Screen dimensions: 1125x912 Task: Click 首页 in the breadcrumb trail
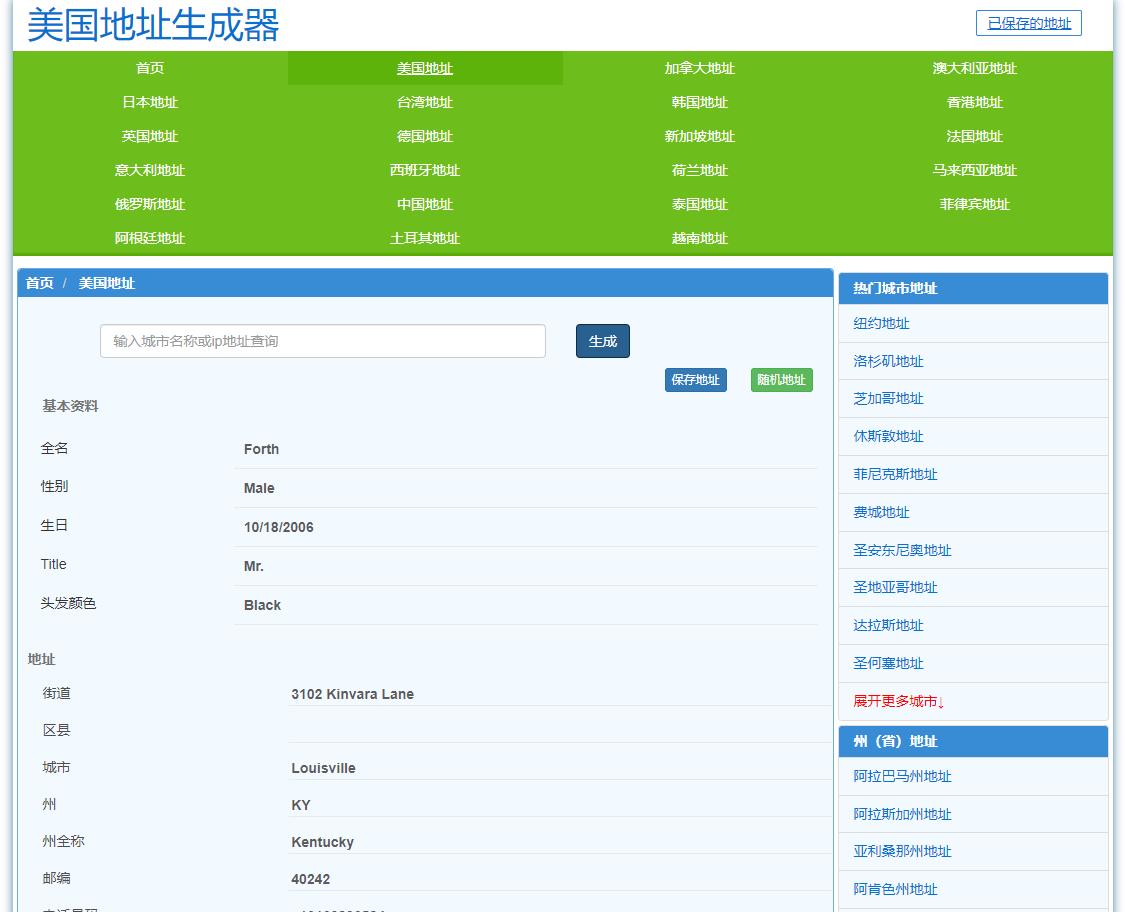pos(38,284)
